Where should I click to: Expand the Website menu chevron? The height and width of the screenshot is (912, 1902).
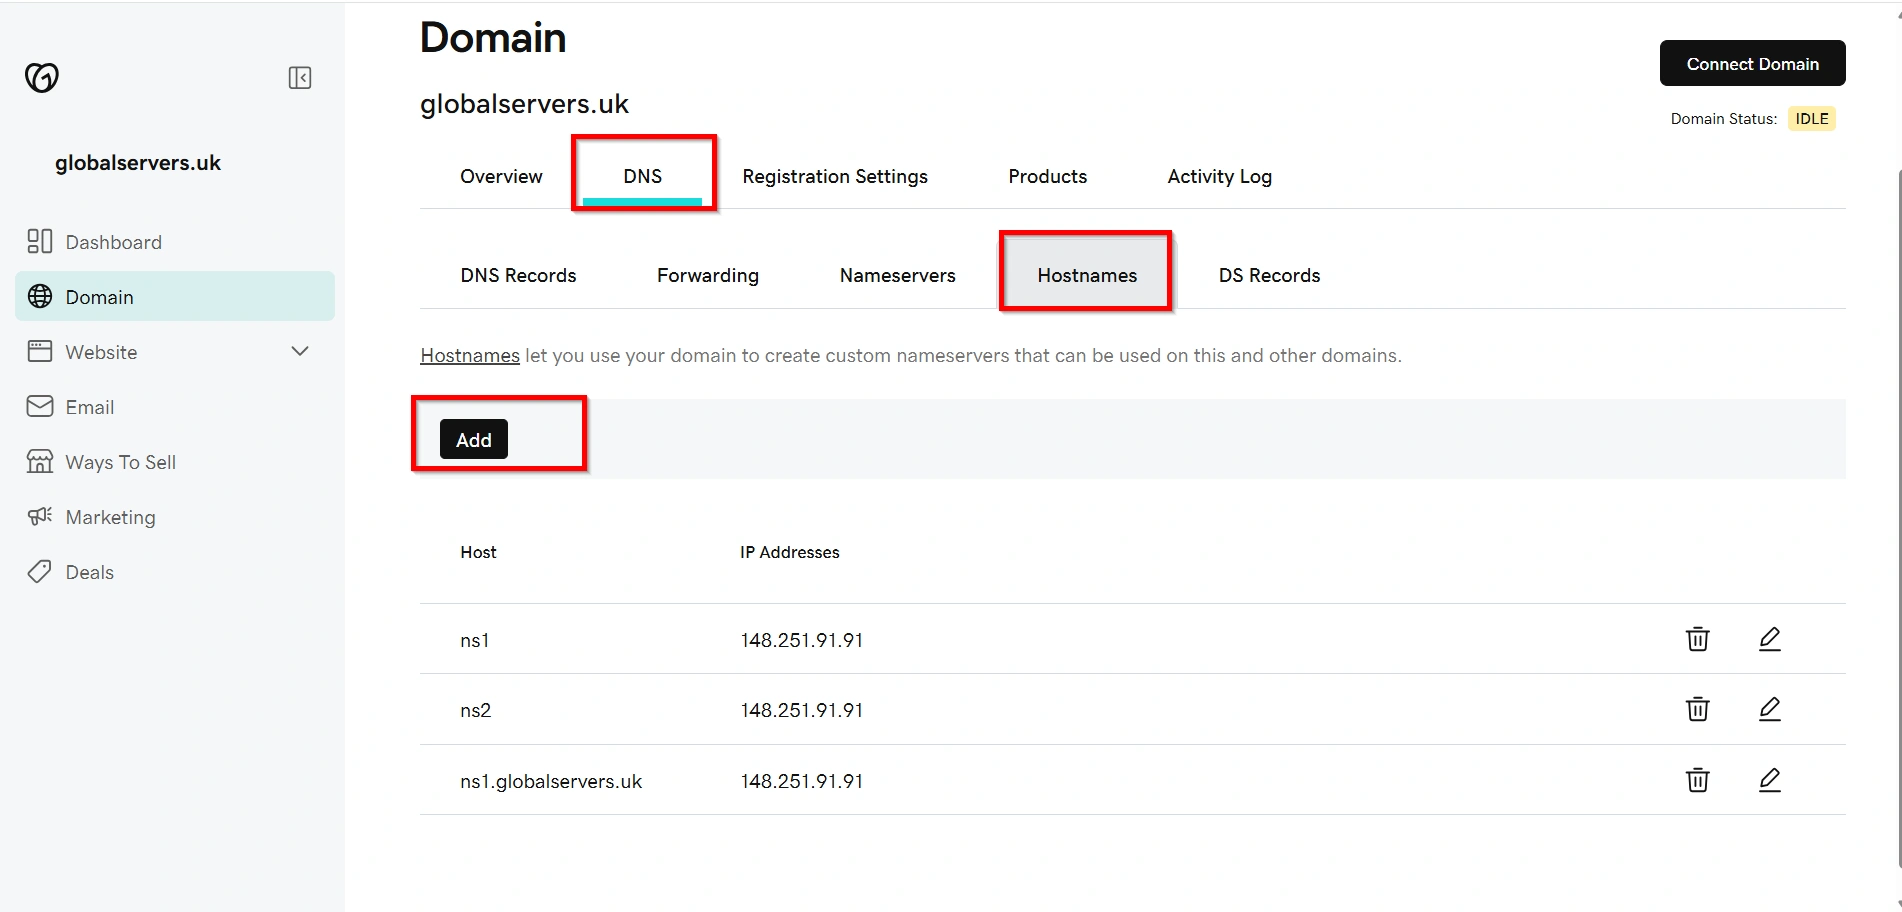pyautogui.click(x=300, y=351)
